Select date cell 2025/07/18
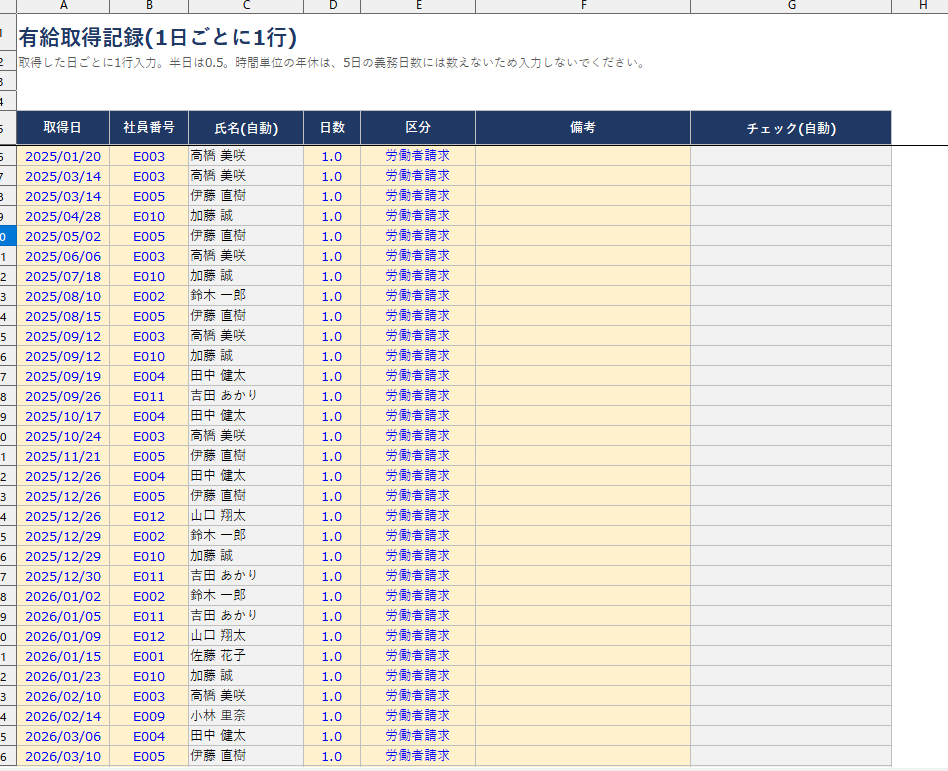948x771 pixels. pyautogui.click(x=63, y=276)
